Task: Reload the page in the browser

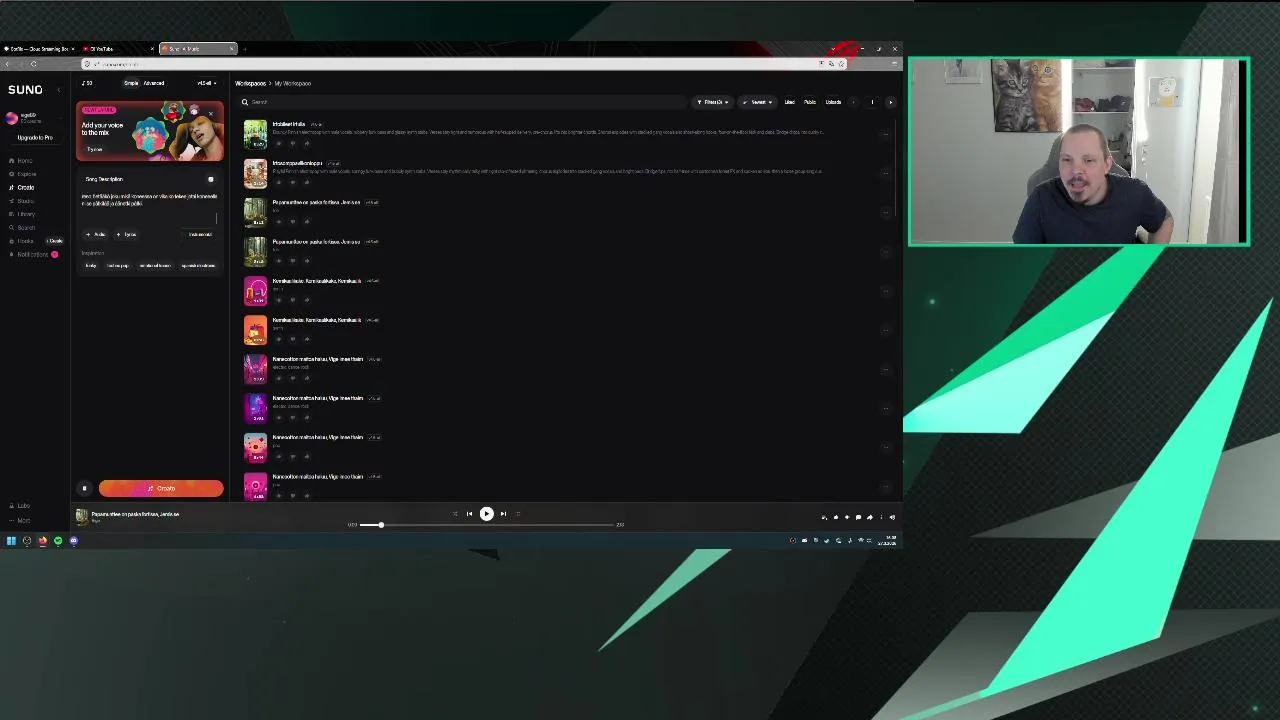Action: click(x=33, y=64)
